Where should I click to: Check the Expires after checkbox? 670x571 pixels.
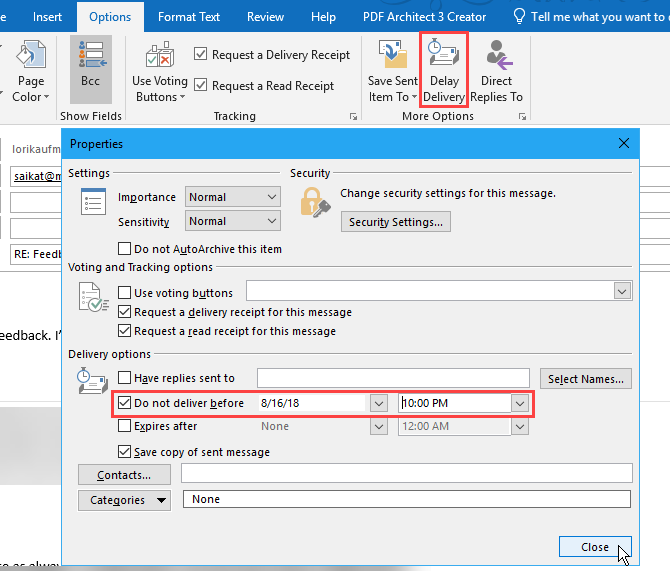coord(124,426)
